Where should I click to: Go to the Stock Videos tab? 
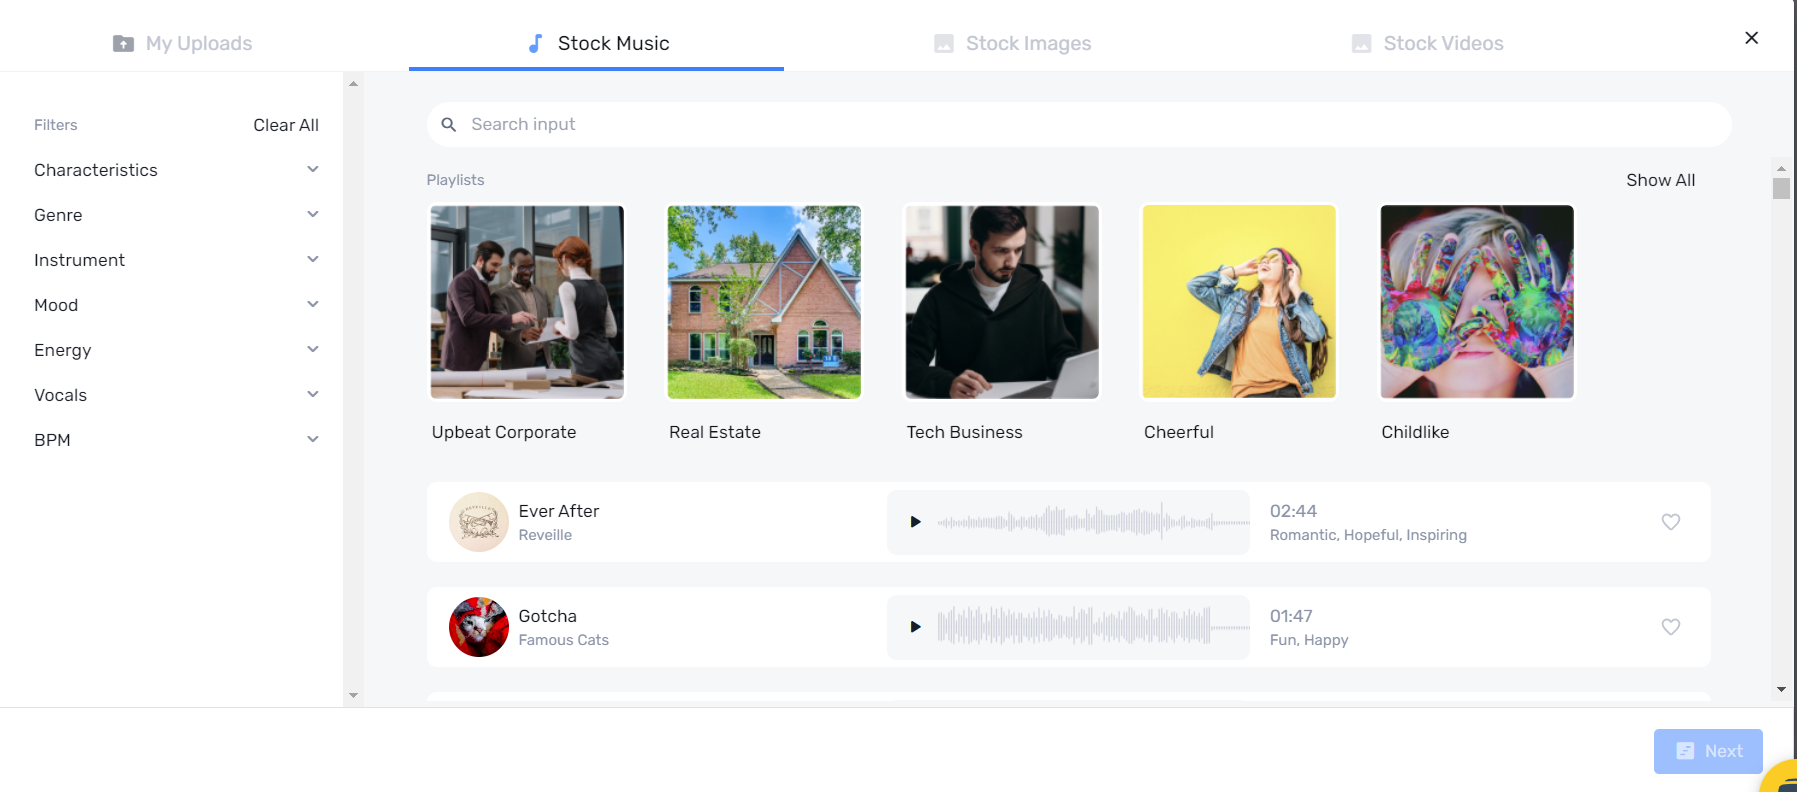1427,43
